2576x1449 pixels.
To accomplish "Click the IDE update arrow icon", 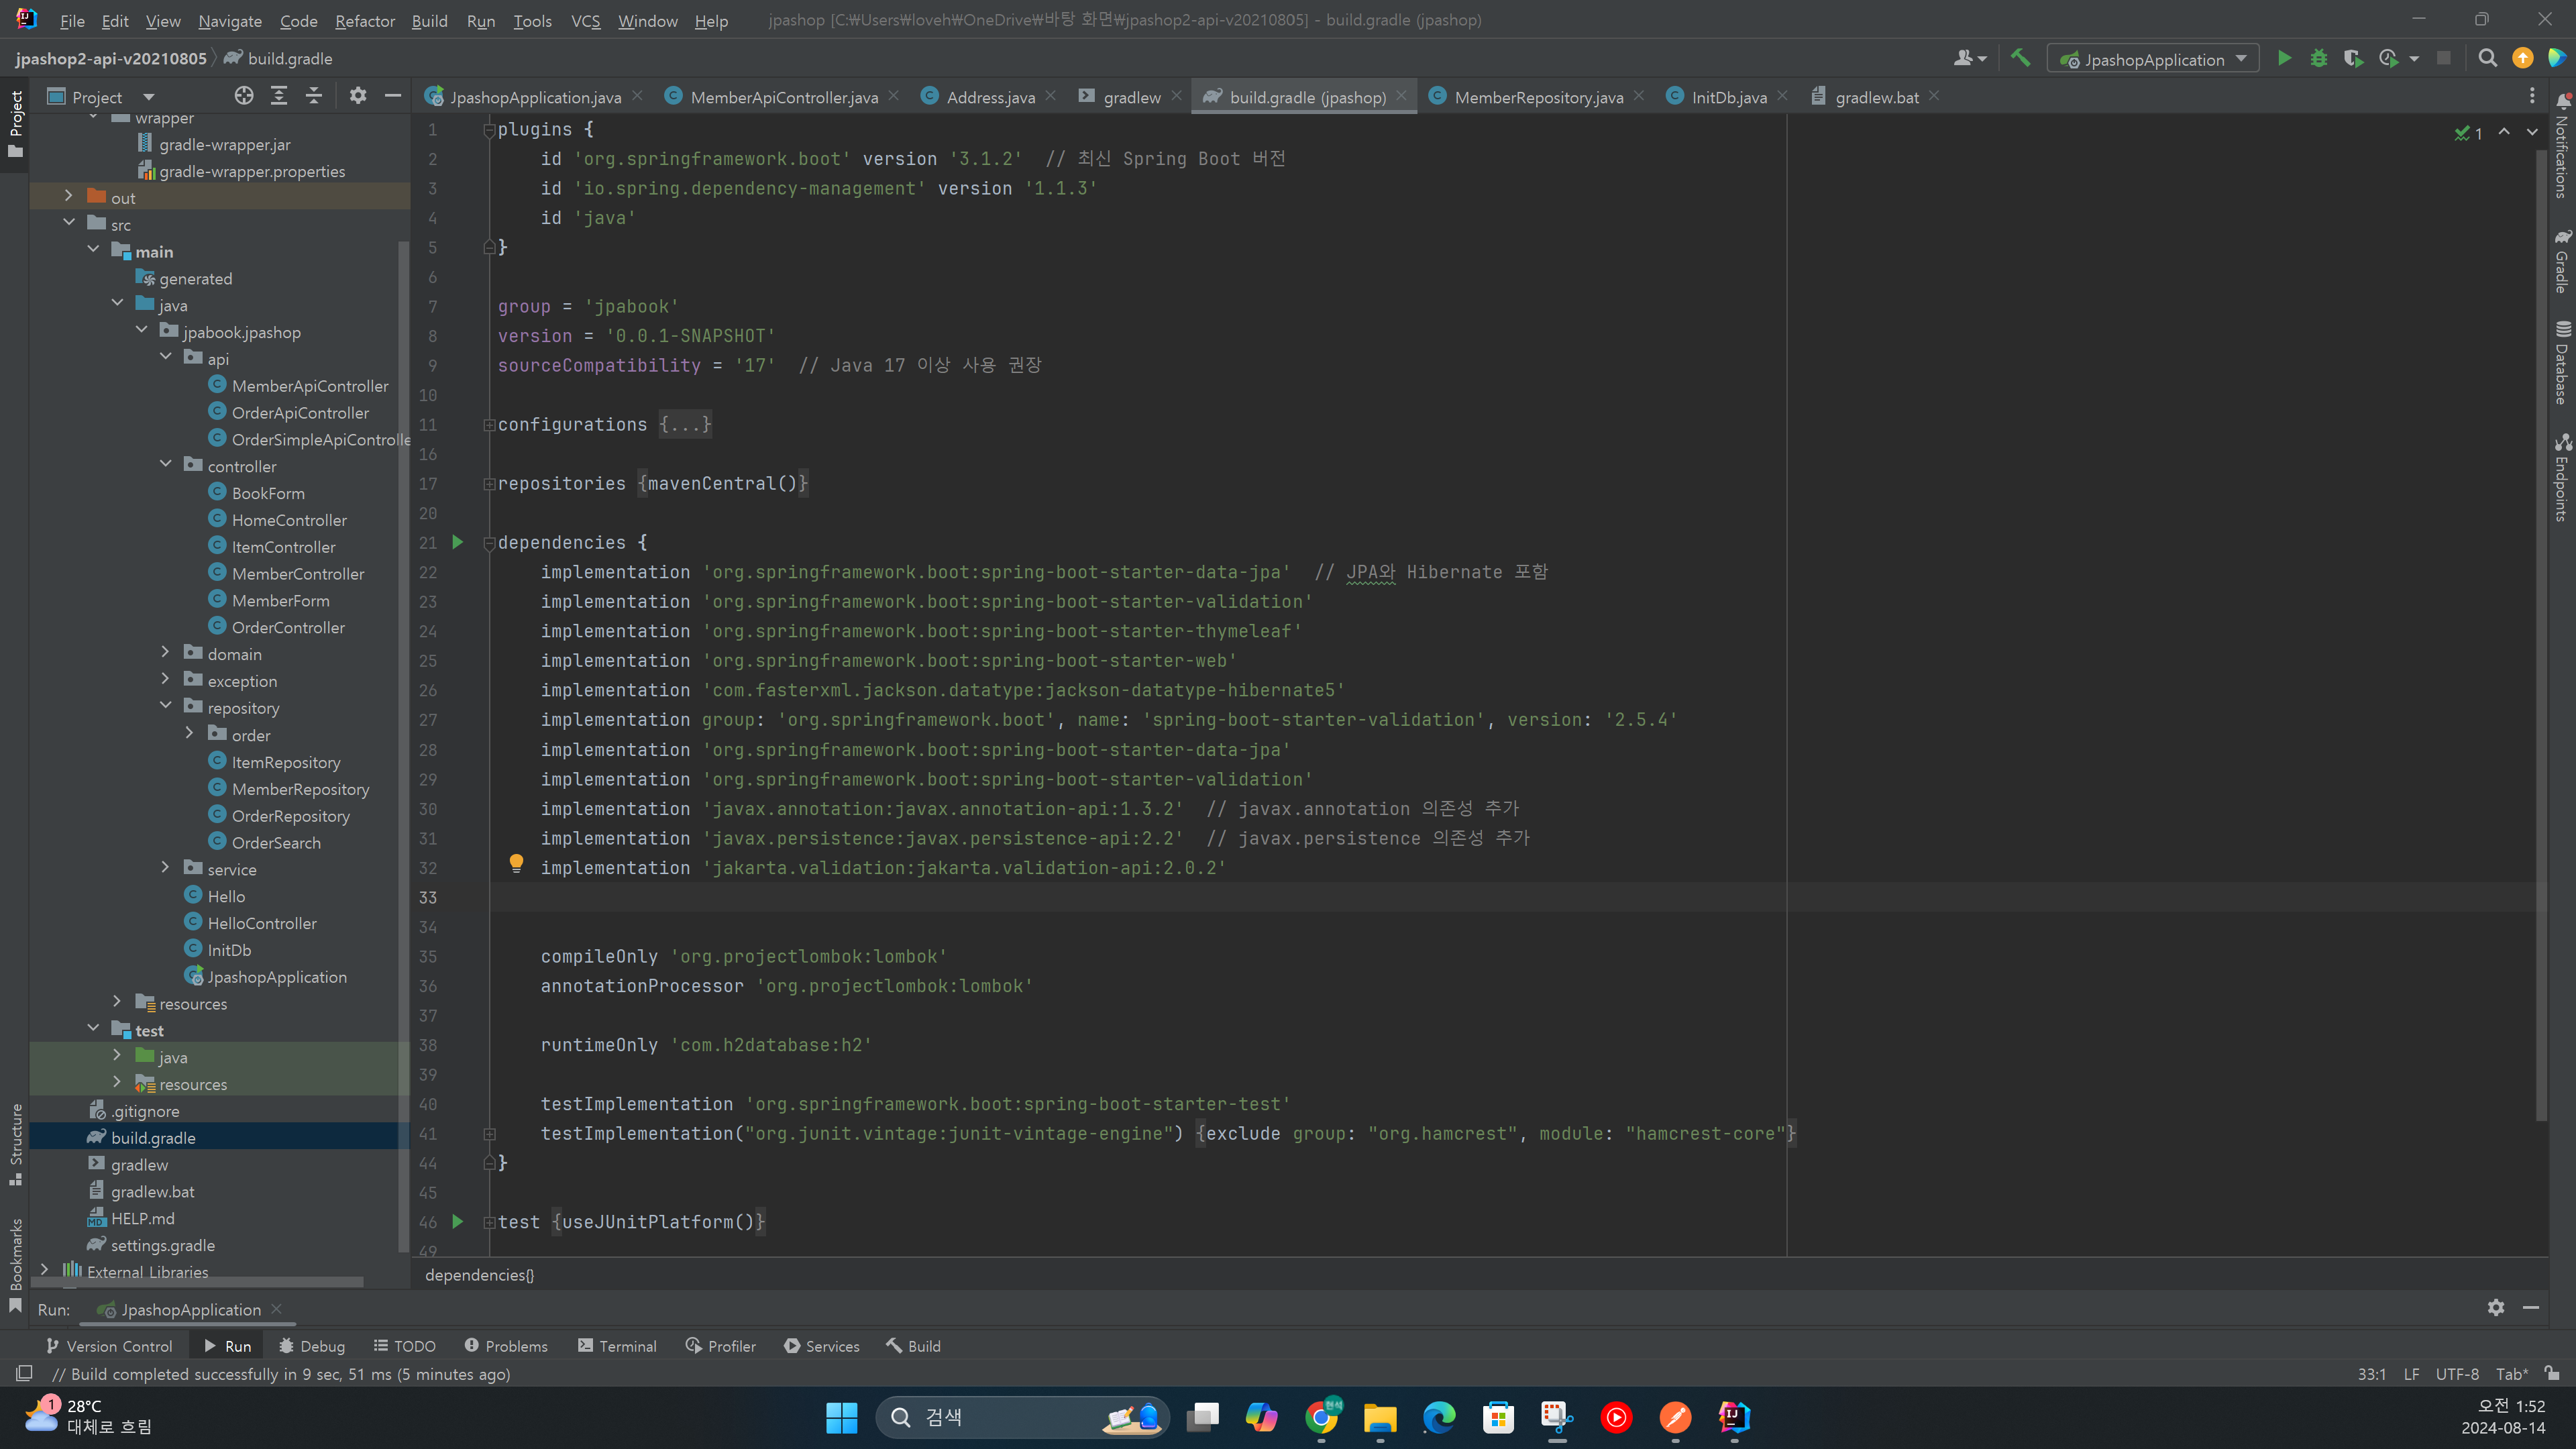I will click(x=2523, y=59).
